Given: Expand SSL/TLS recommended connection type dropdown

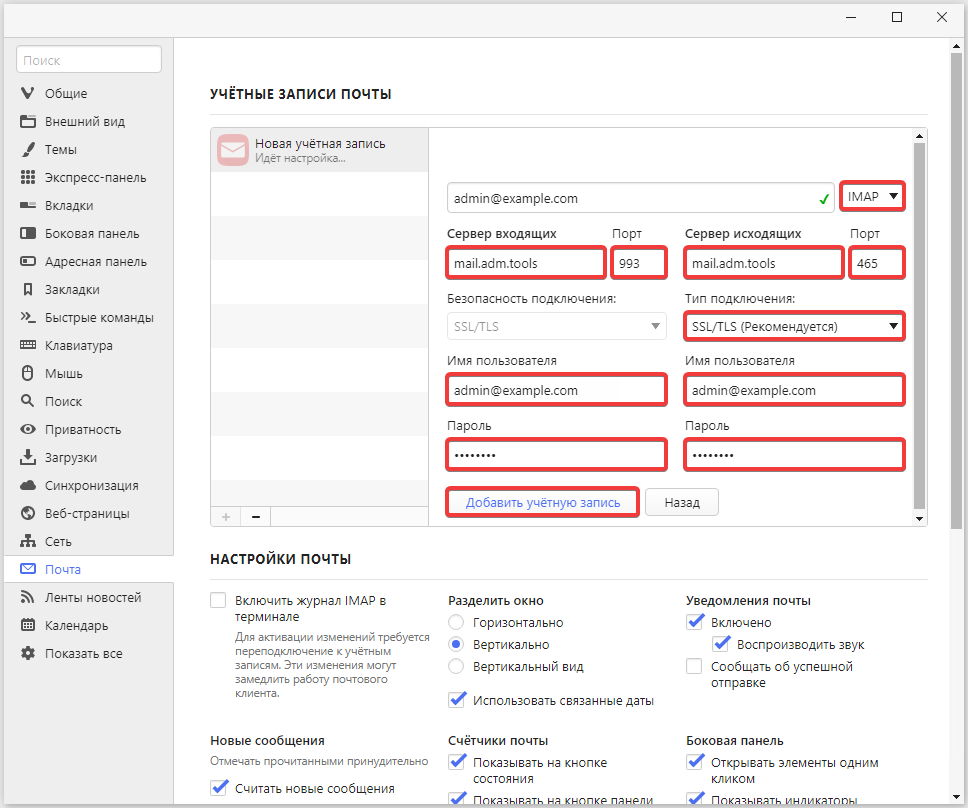Looking at the screenshot, I should (x=794, y=326).
